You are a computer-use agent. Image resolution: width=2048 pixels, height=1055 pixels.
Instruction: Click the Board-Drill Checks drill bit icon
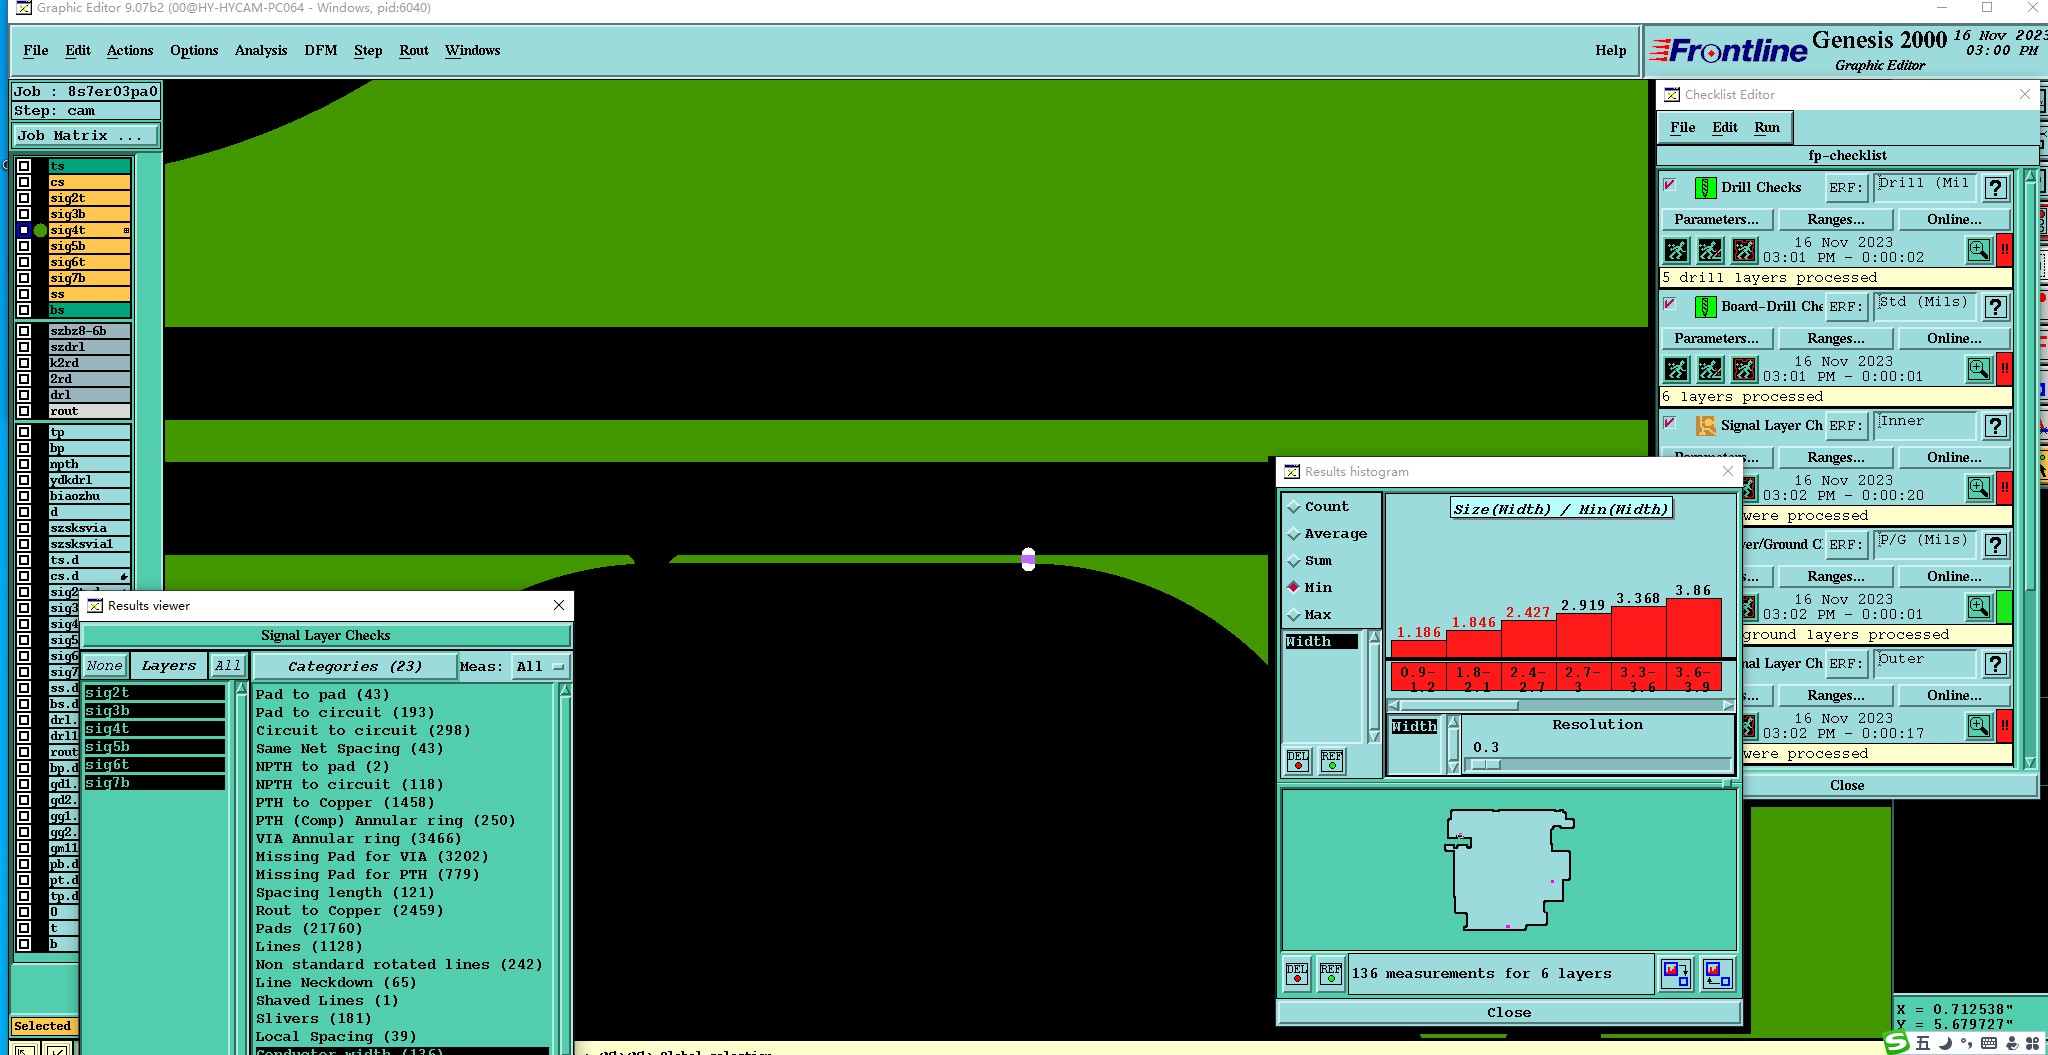(x=1706, y=306)
